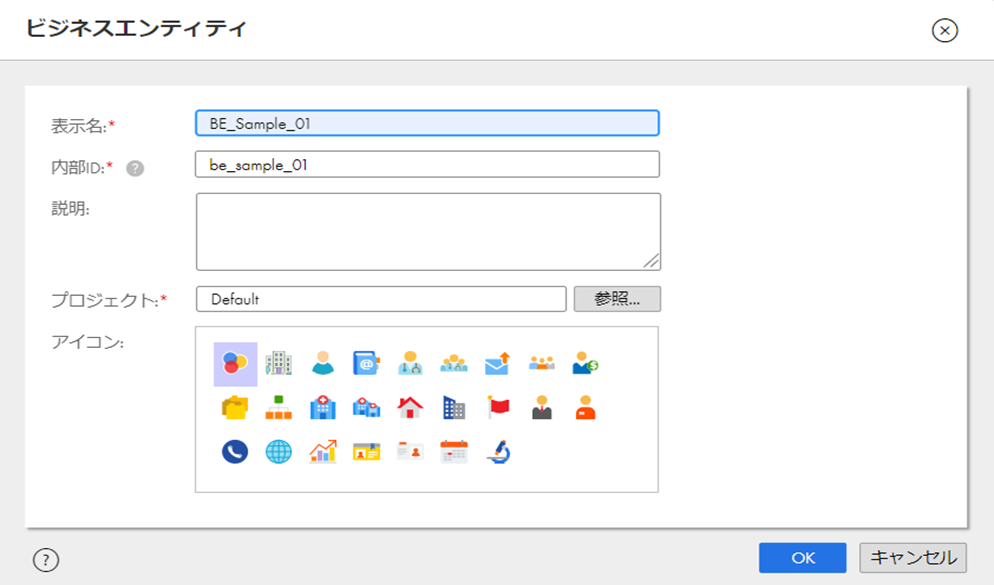The height and width of the screenshot is (585, 994).
Task: Select the dark blue skyscraper icon
Action: pyautogui.click(x=454, y=408)
